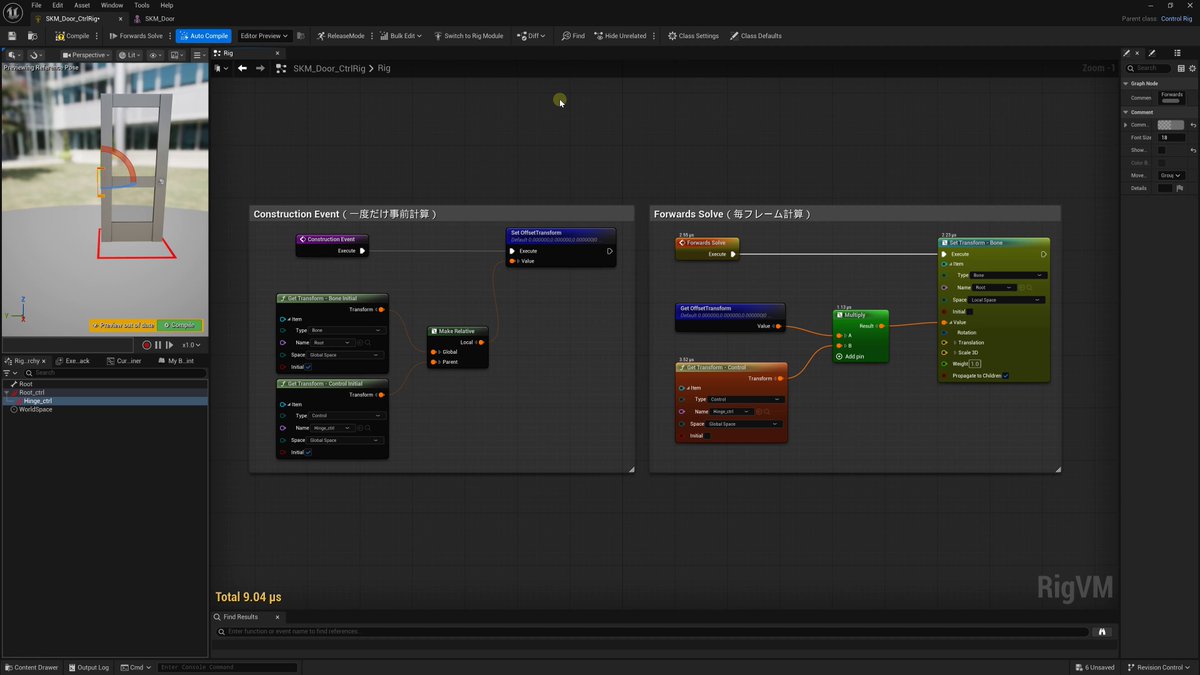
Task: Click the Browse to asset icon
Action: pyautogui.click(x=33, y=36)
